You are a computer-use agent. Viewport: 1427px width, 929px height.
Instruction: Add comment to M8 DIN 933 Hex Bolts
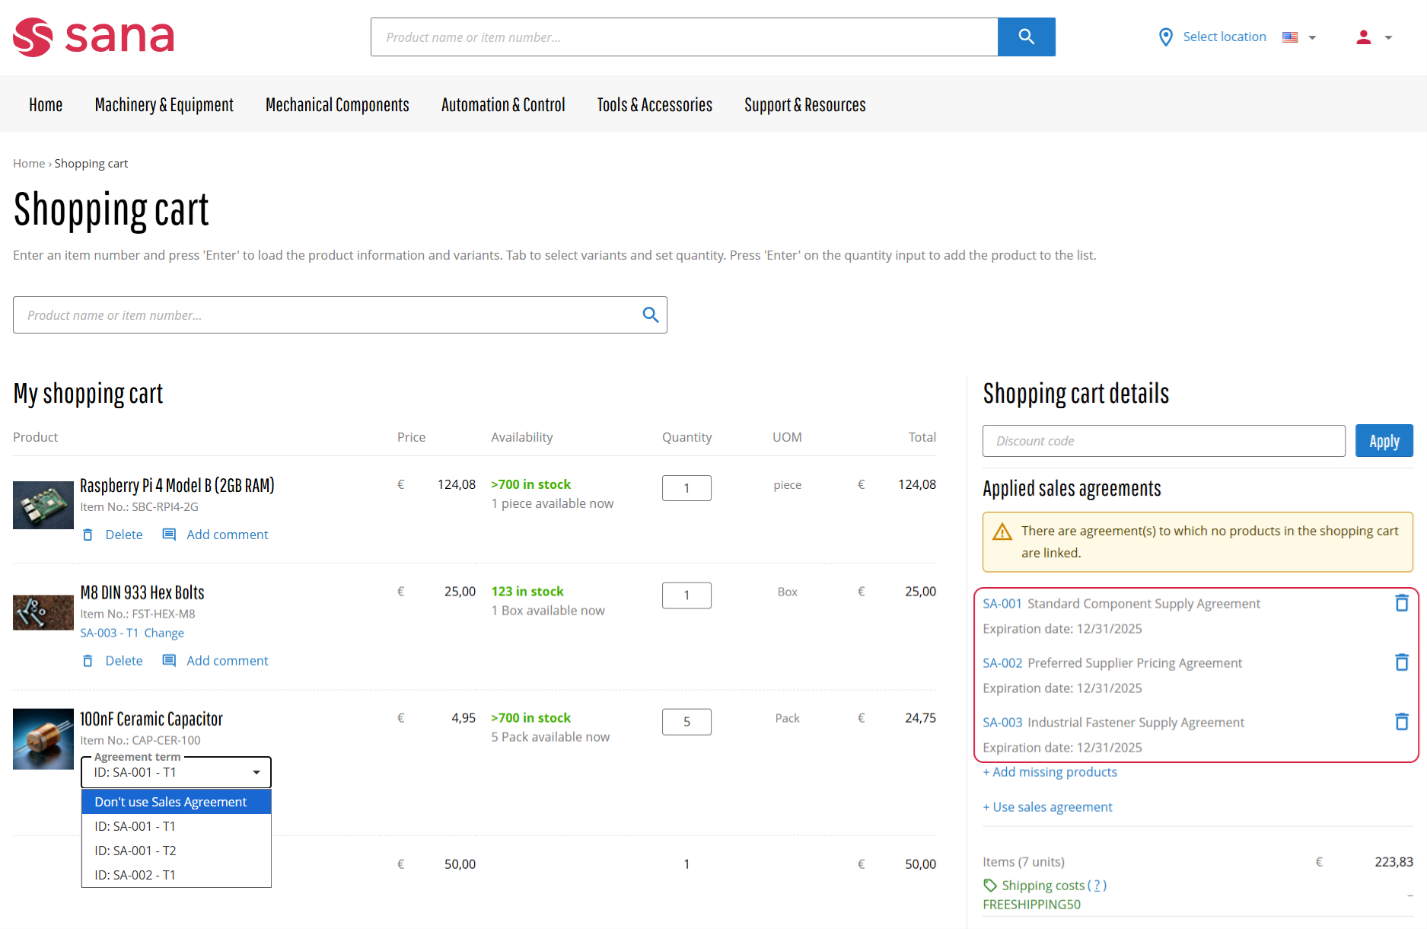[216, 661]
